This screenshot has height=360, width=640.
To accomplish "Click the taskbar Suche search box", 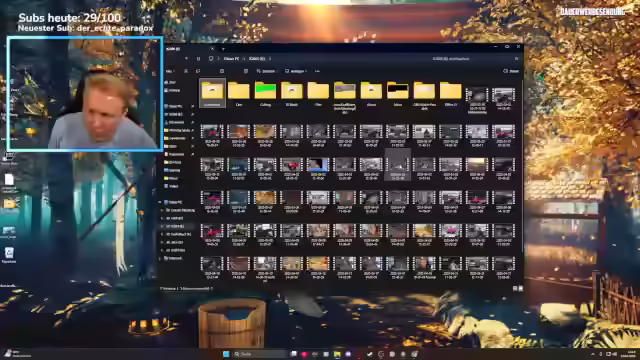I will 260,354.
